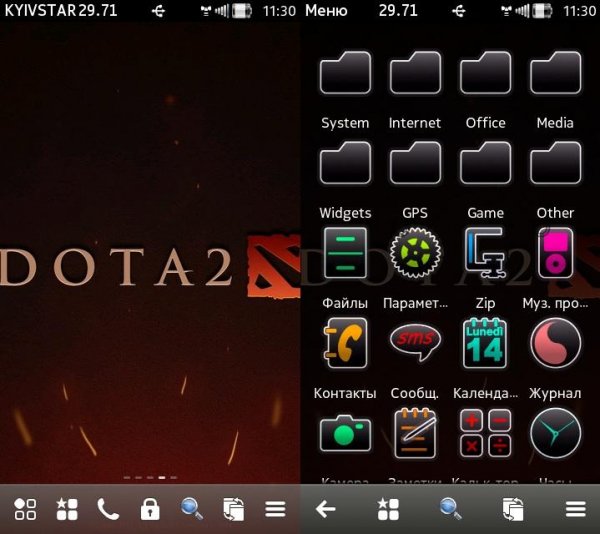Open the GPS folder
This screenshot has height=534, width=600.
pyautogui.click(x=415, y=163)
